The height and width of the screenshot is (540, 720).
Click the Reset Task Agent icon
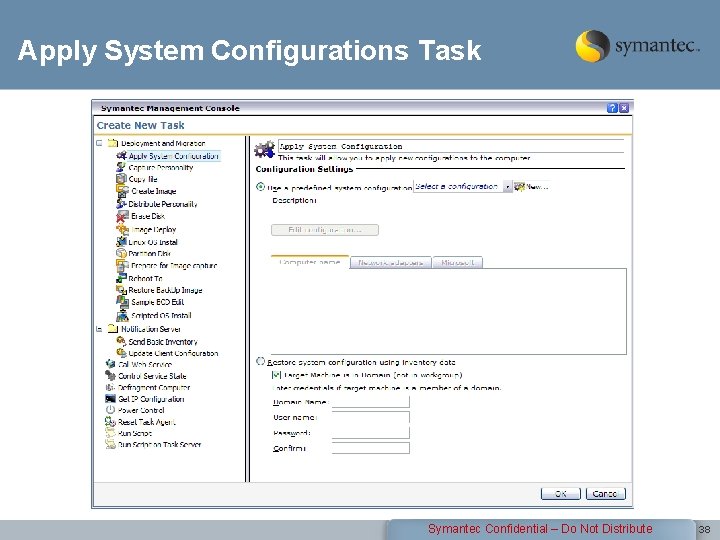coord(111,421)
